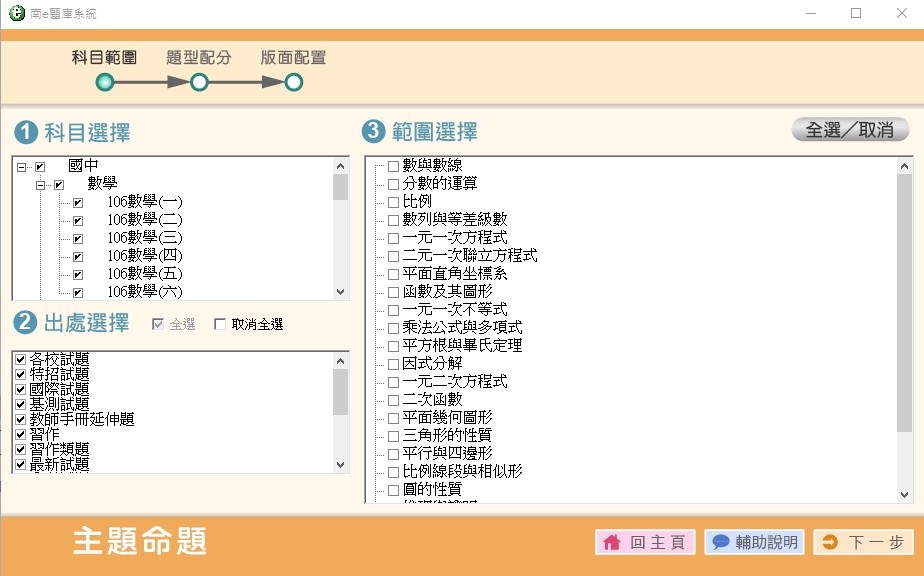Image resolution: width=924 pixels, height=576 pixels.
Task: Select 106數學(三) in subject tree
Action: (x=145, y=238)
